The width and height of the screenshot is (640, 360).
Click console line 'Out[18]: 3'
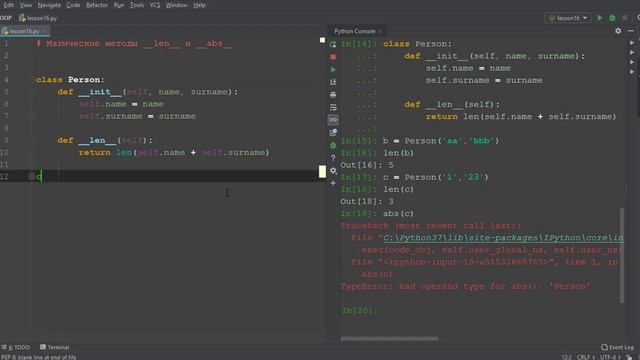pos(367,201)
